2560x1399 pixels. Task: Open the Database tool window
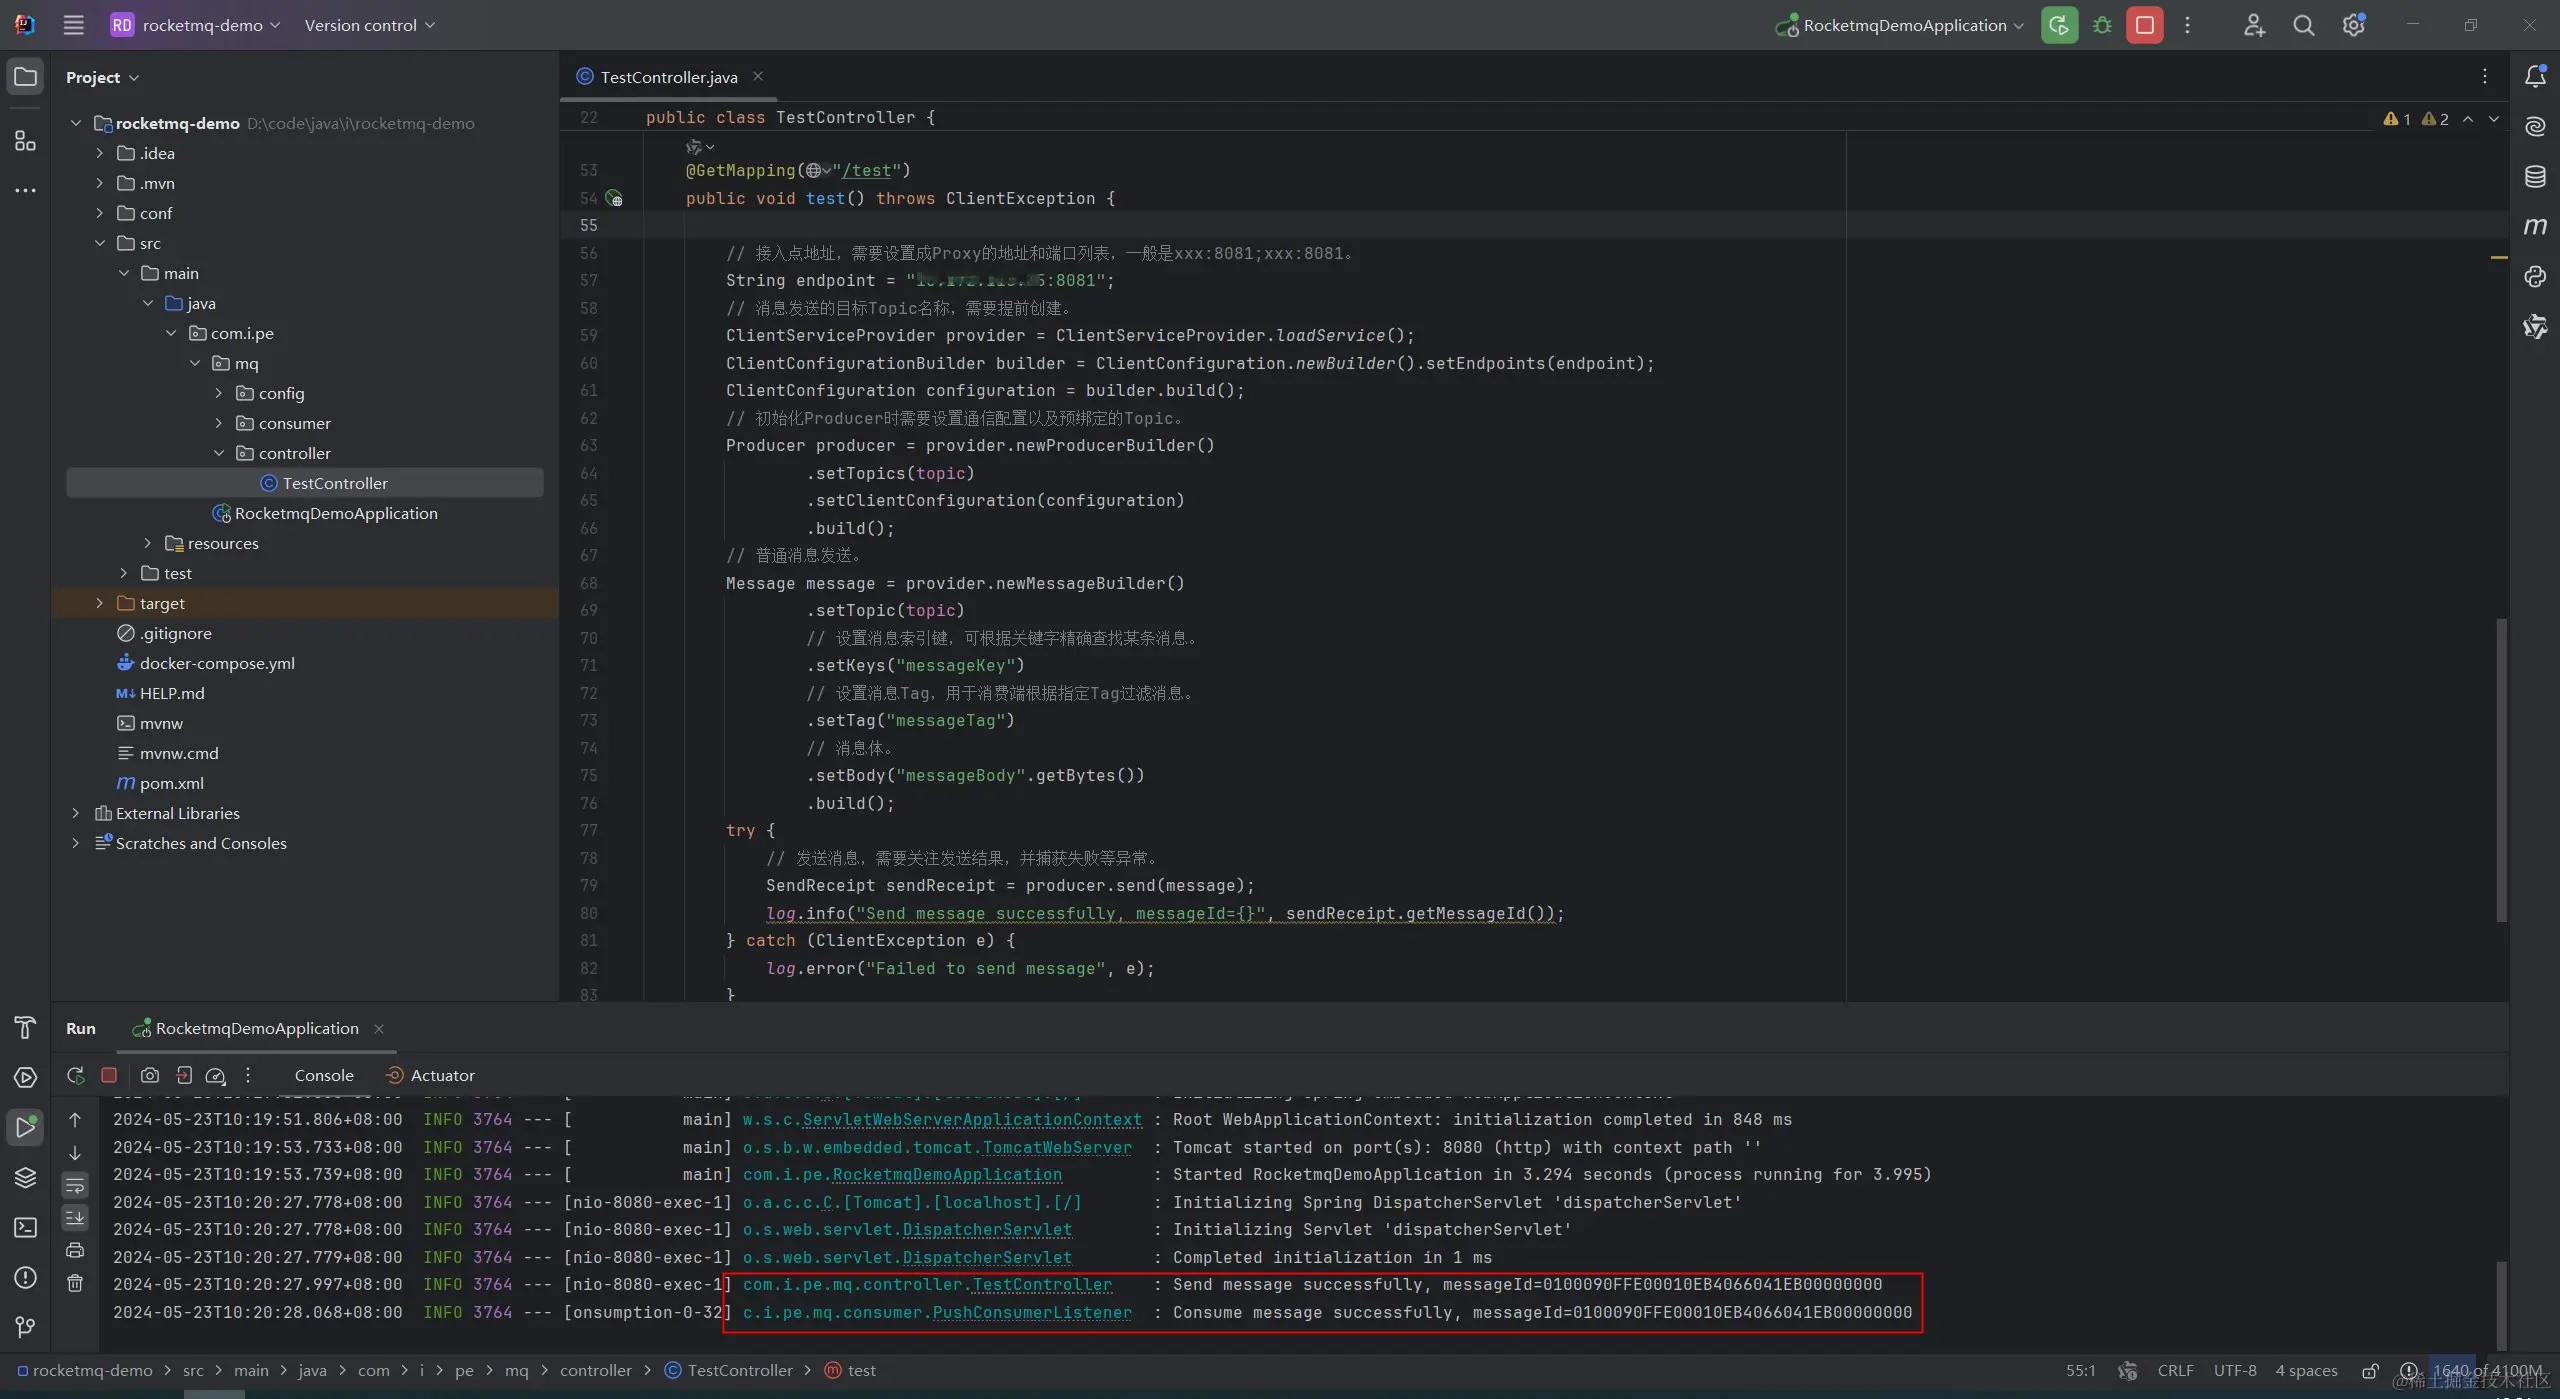point(2535,177)
